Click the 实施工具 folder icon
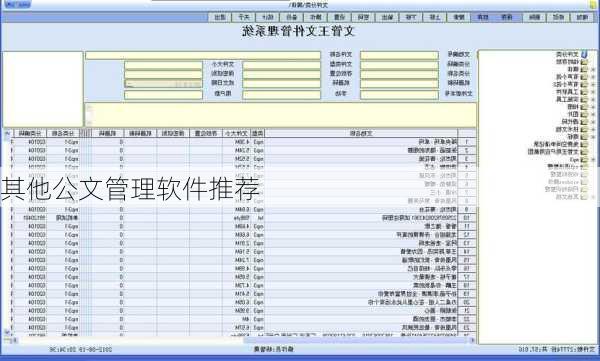This screenshot has height=361, width=600. pyautogui.click(x=584, y=100)
